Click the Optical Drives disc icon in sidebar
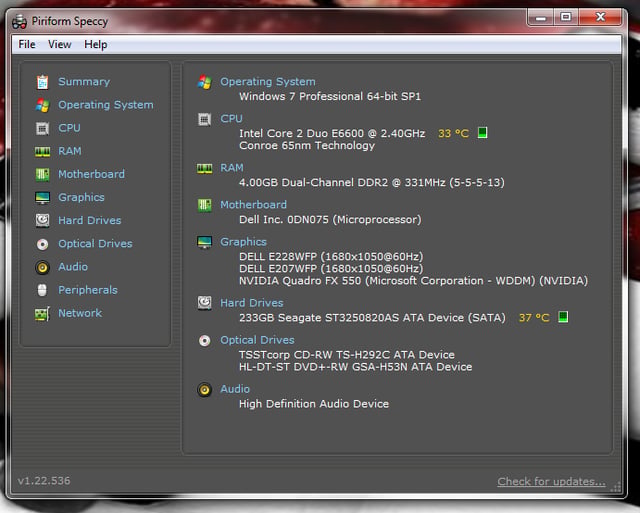This screenshot has width=640, height=513. [x=42, y=244]
